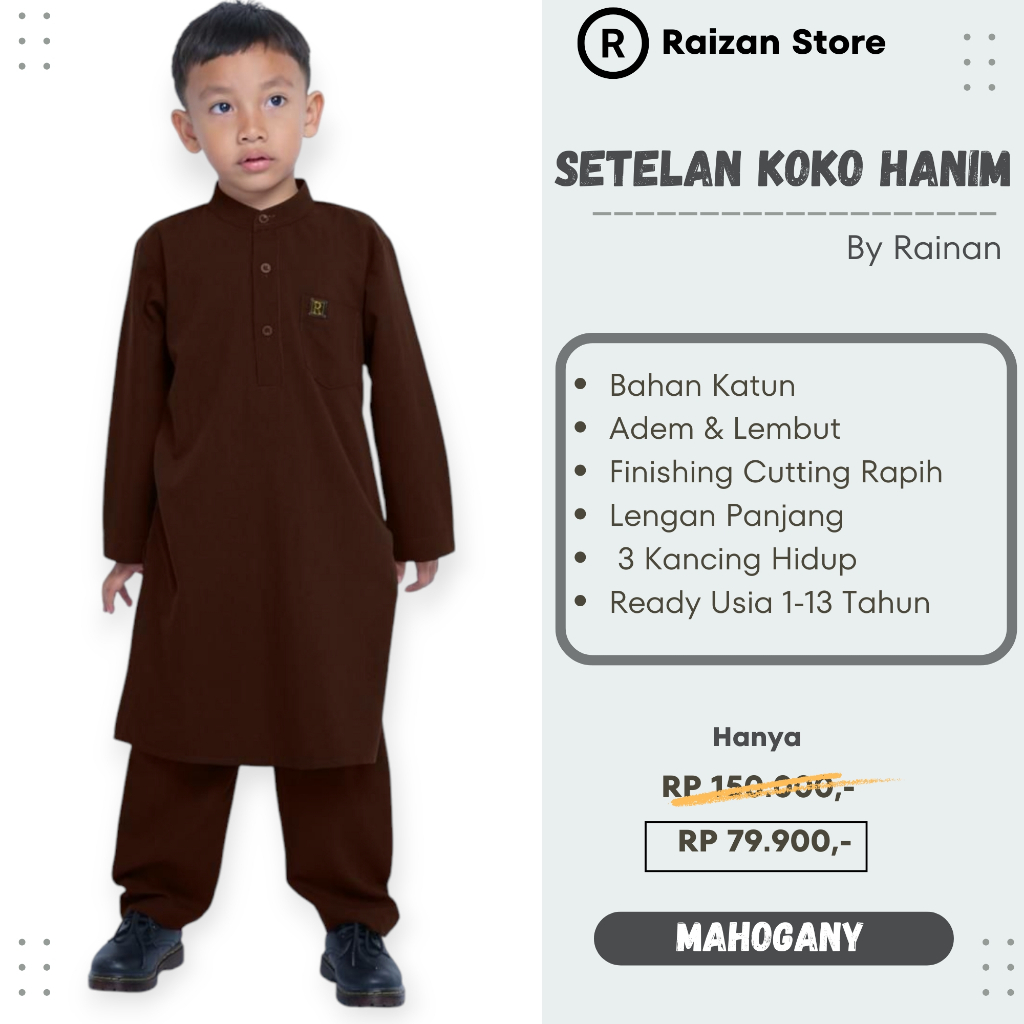
Task: Click the Hanya label above the prices
Action: 756,737
